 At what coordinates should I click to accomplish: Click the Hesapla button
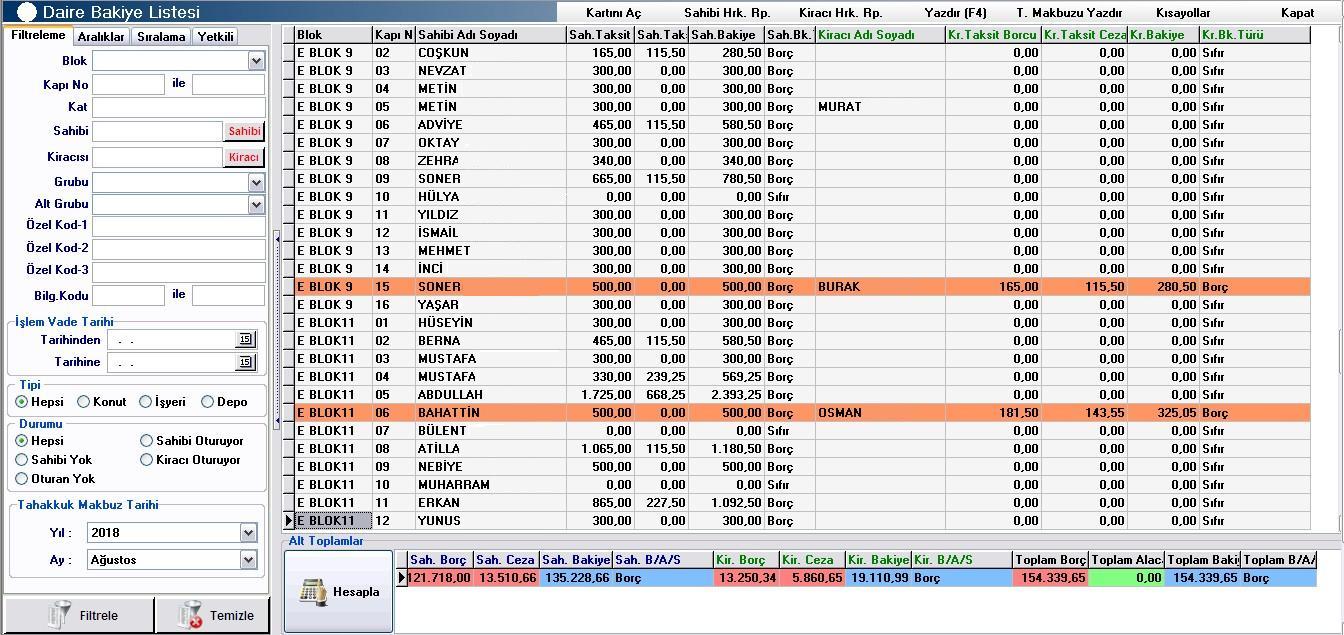[339, 591]
